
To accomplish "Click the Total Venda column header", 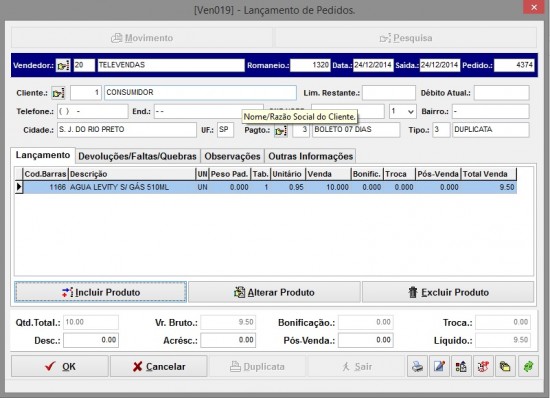I will [489, 174].
